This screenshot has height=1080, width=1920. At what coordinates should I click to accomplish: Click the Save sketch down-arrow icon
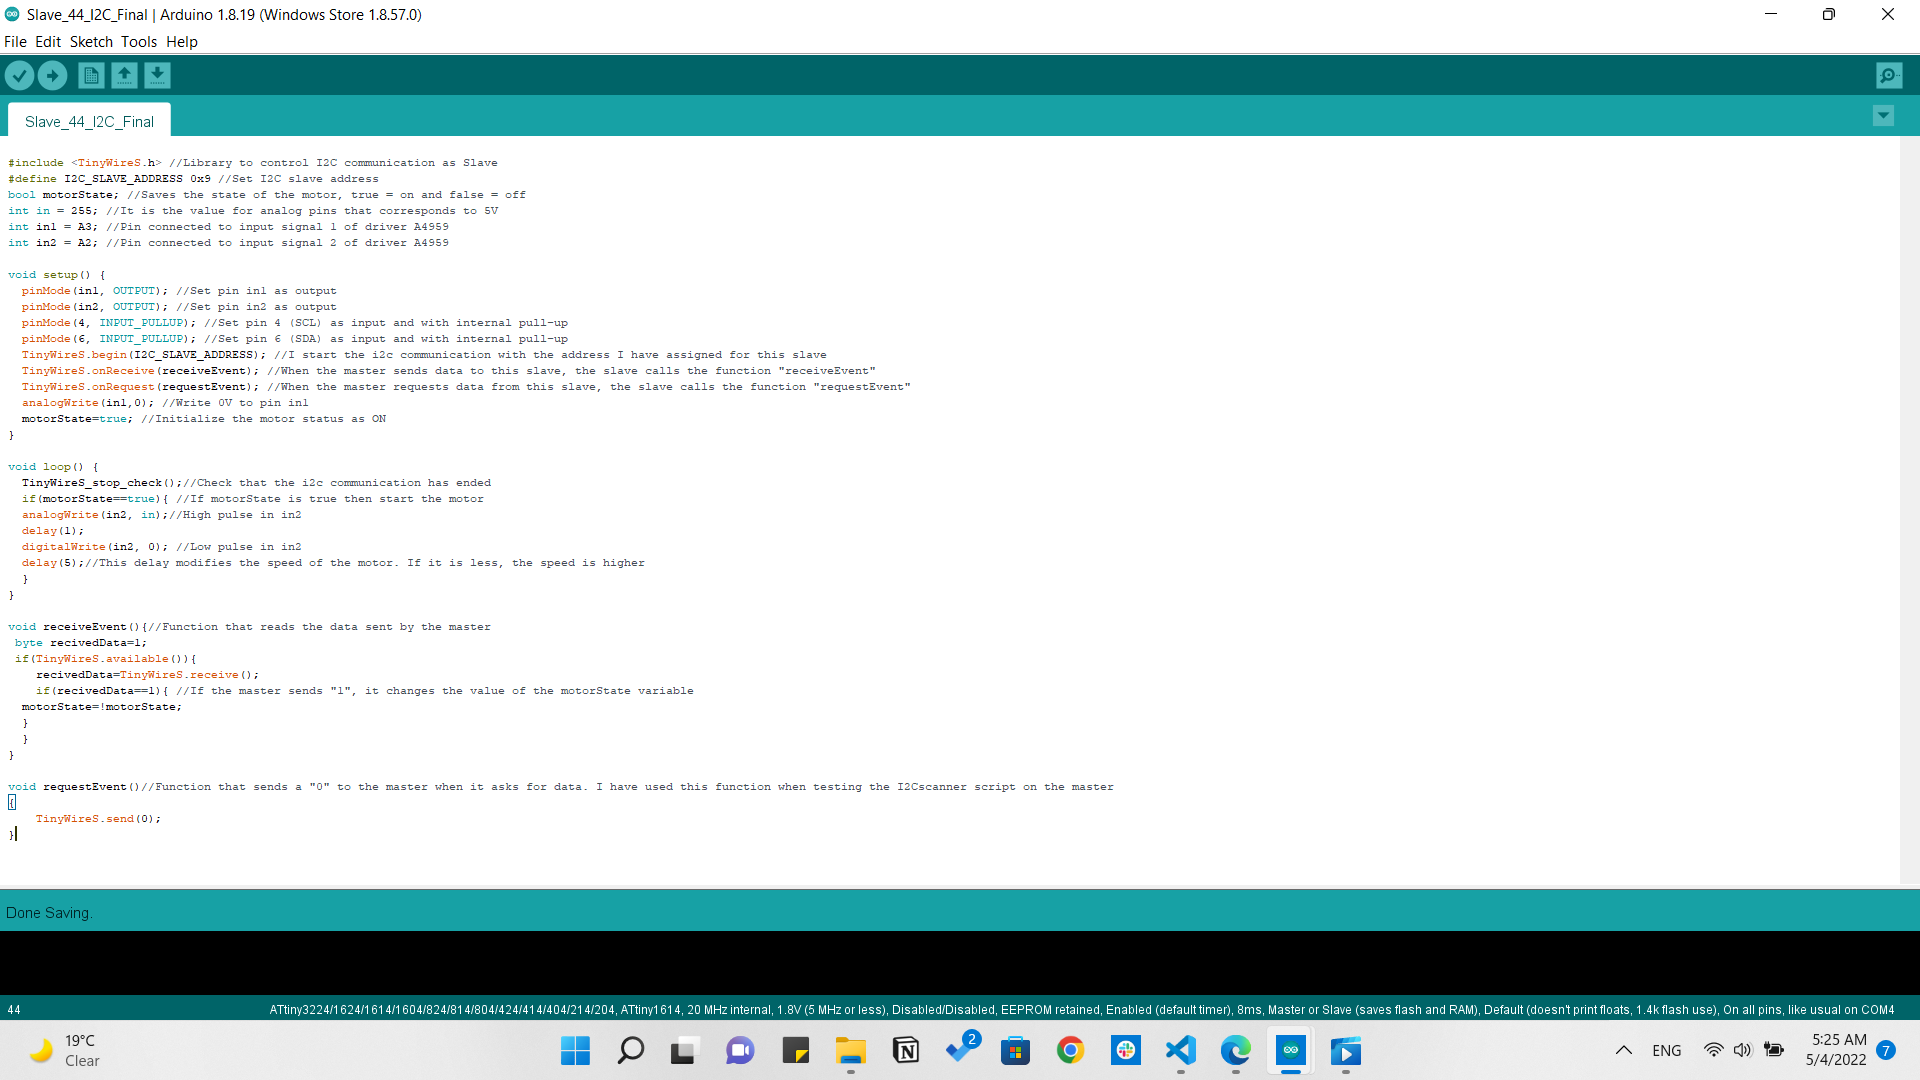(x=157, y=75)
